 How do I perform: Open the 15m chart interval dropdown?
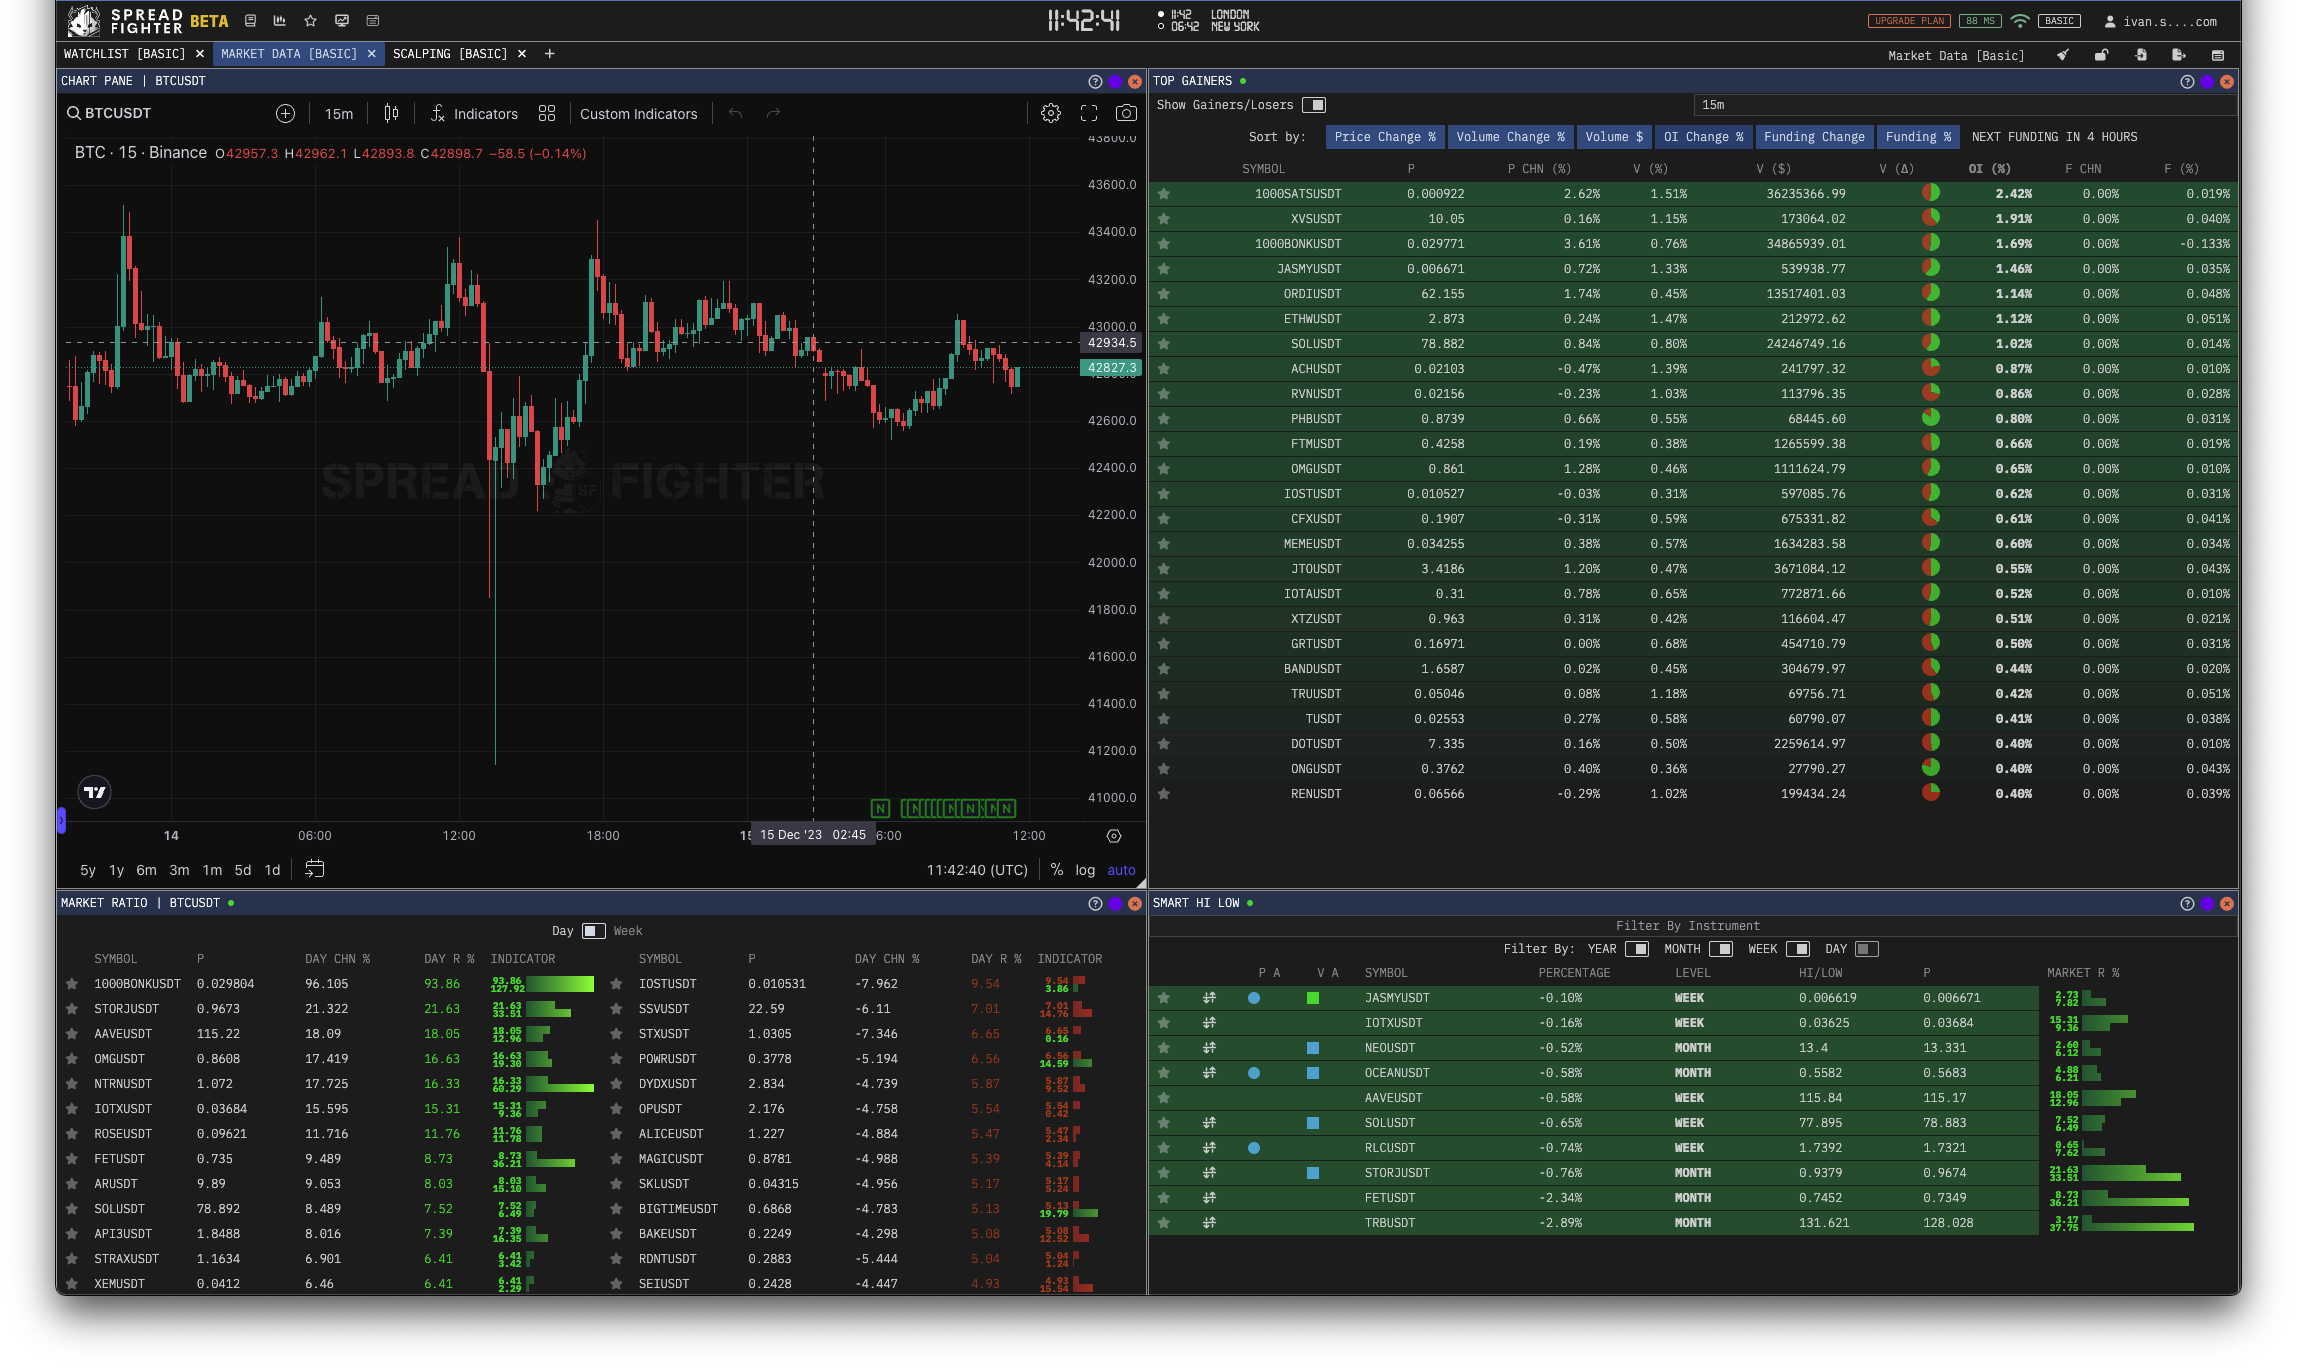click(x=339, y=114)
